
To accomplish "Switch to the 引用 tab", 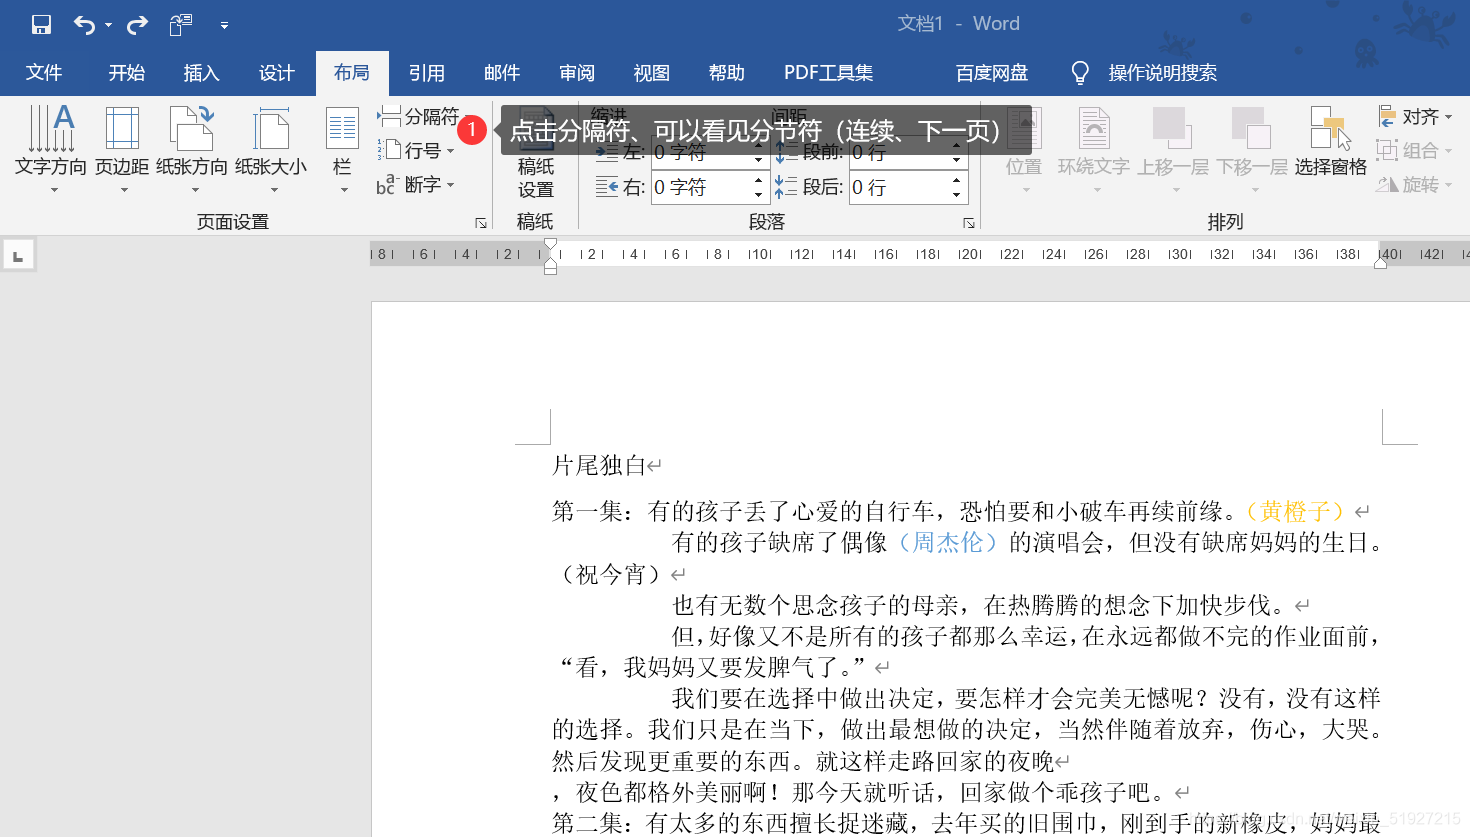I will tap(427, 72).
